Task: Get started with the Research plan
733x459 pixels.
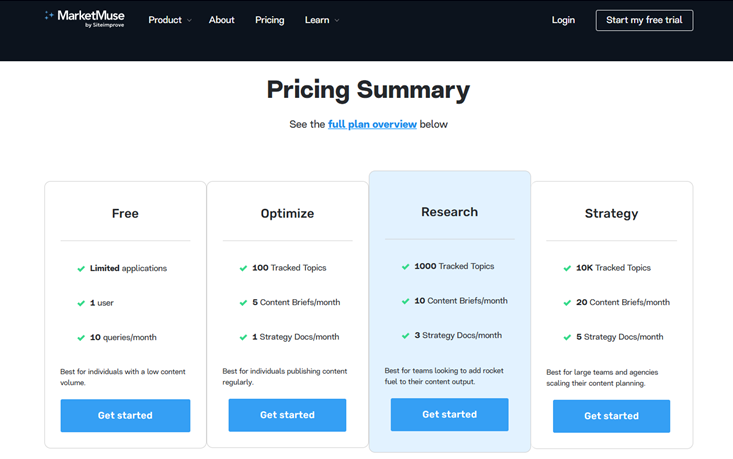Action: click(449, 414)
